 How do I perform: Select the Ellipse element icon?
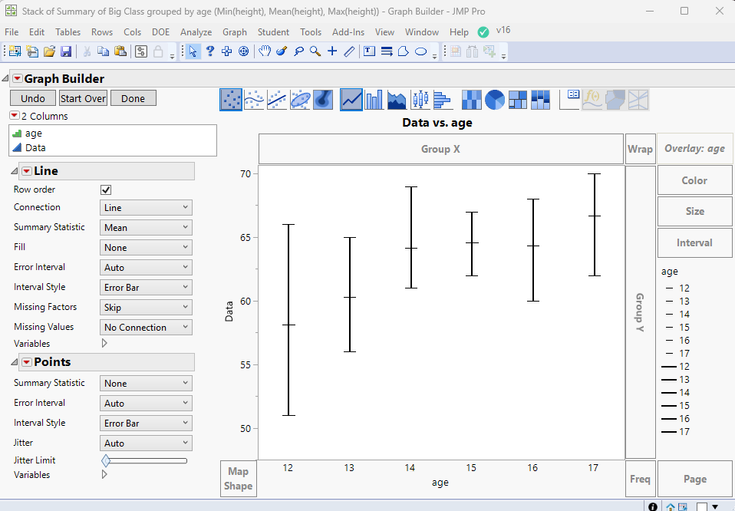(x=300, y=99)
